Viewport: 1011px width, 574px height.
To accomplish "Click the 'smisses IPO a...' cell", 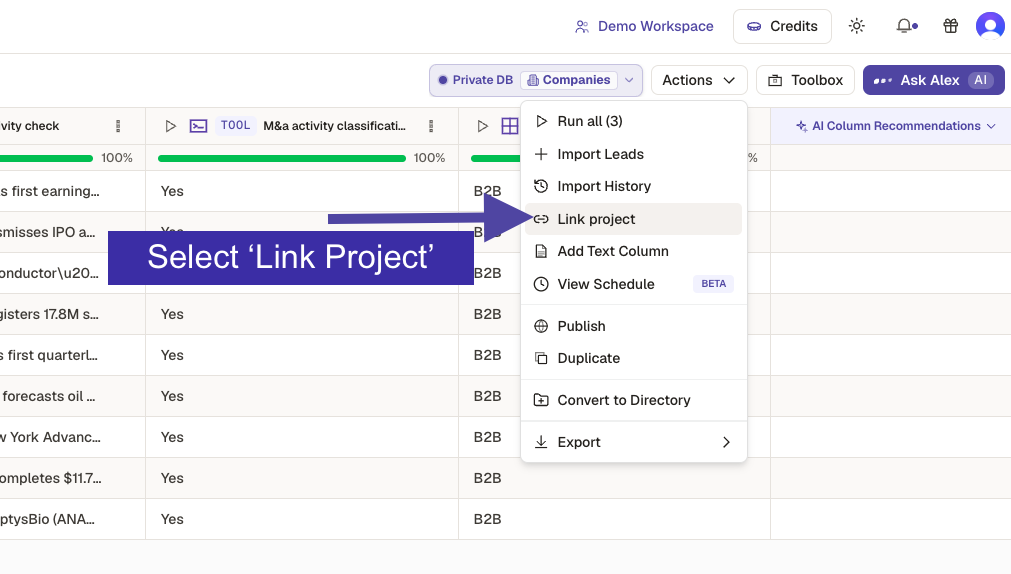I will point(72,232).
